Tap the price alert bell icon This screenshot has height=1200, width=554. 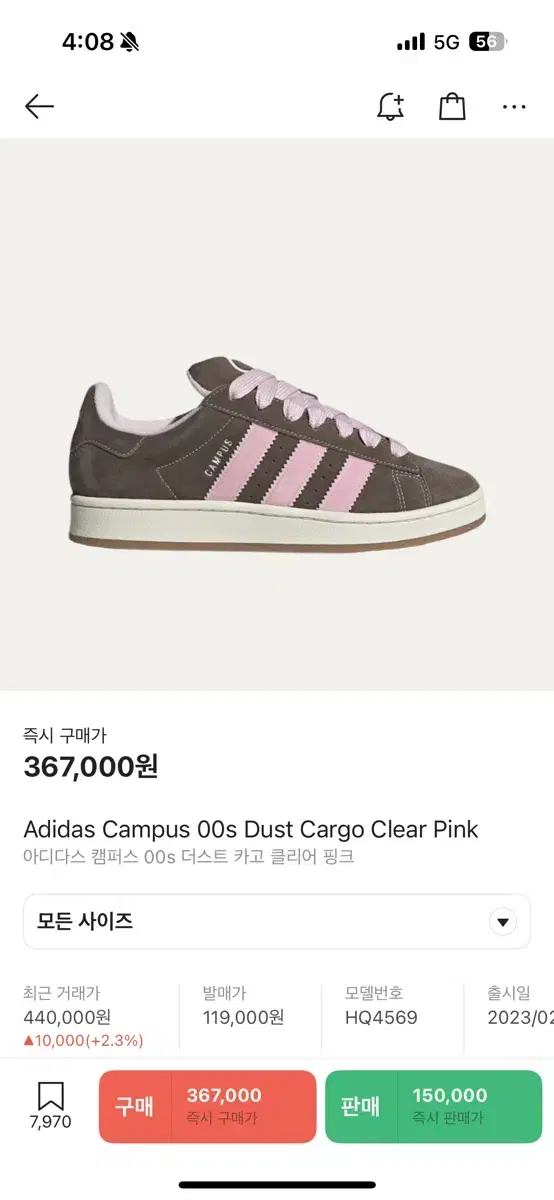pyautogui.click(x=390, y=106)
